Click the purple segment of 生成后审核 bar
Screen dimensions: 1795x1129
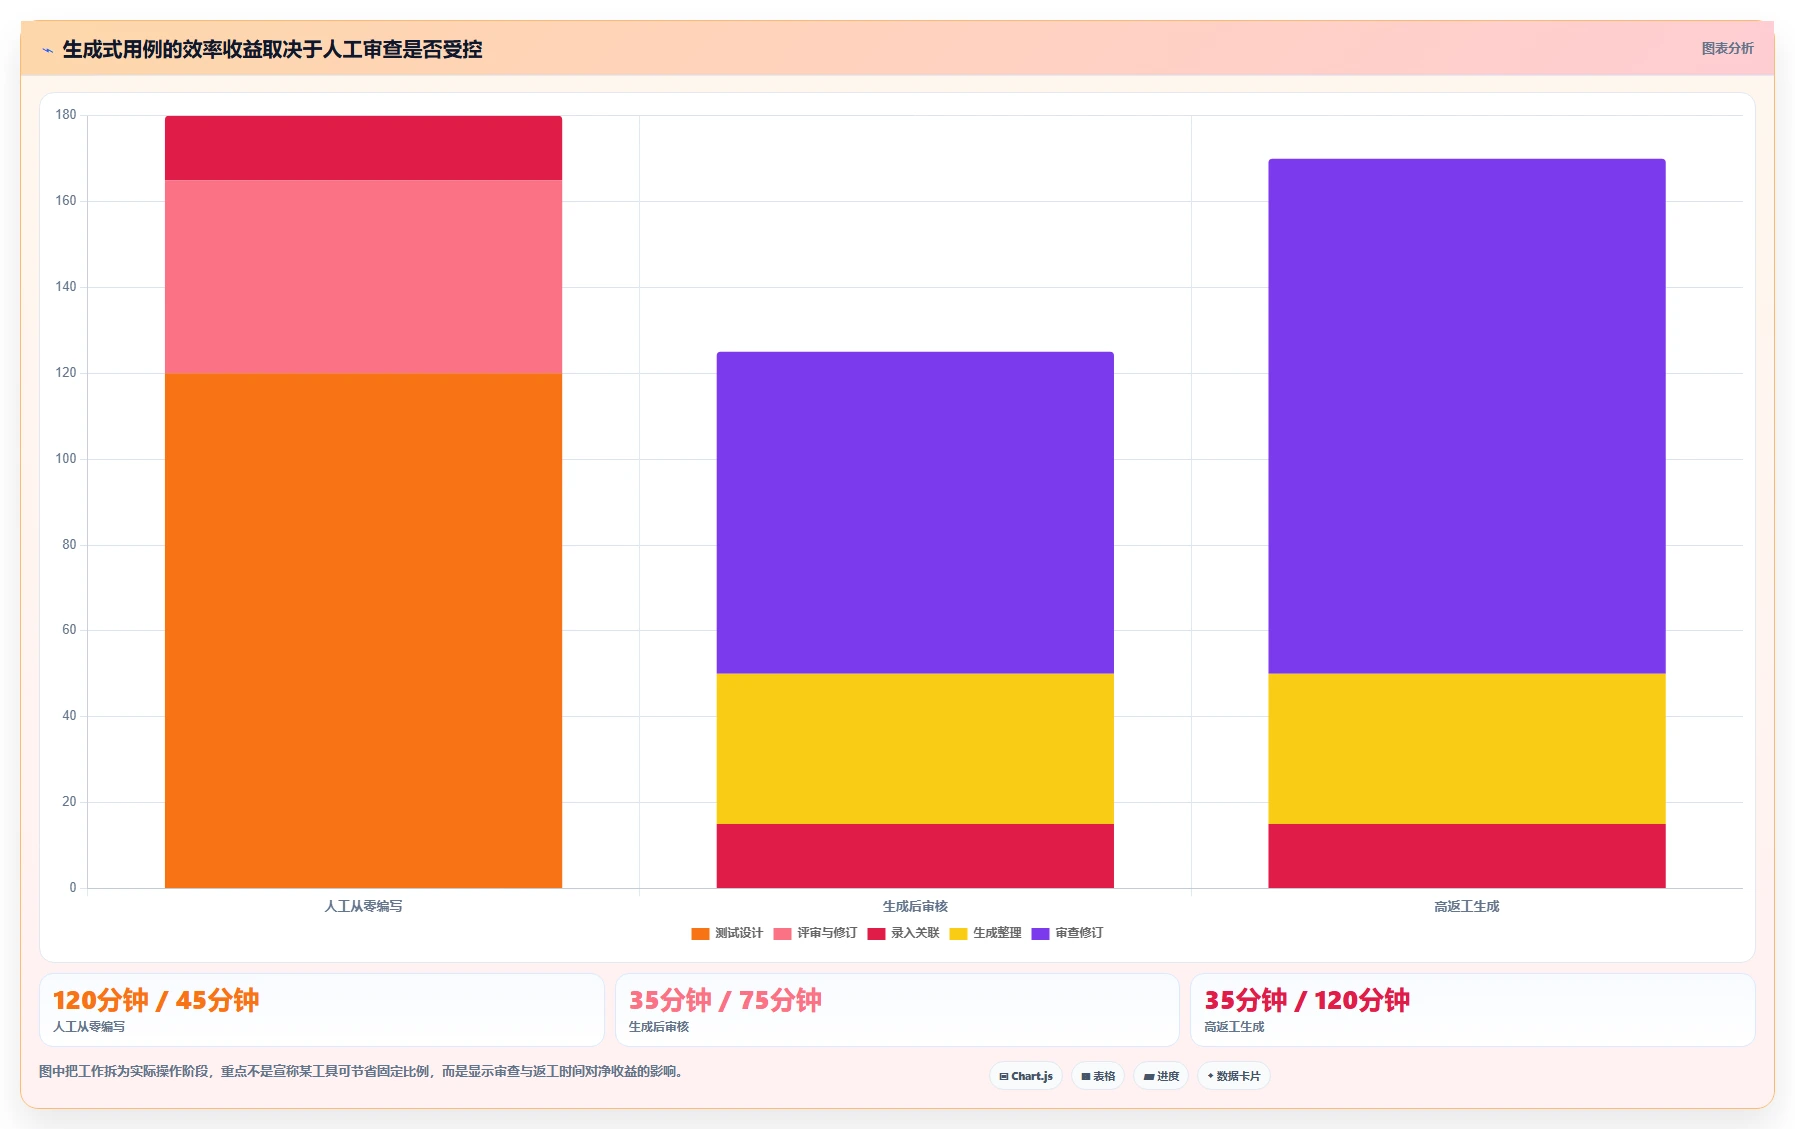click(915, 512)
